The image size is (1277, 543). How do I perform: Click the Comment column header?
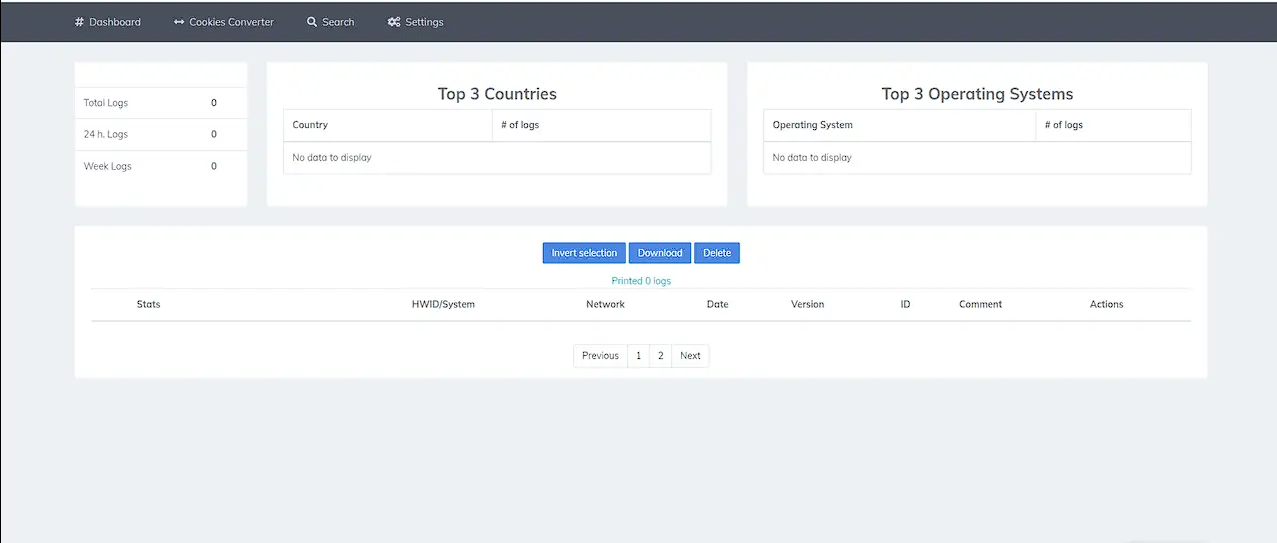coord(980,304)
